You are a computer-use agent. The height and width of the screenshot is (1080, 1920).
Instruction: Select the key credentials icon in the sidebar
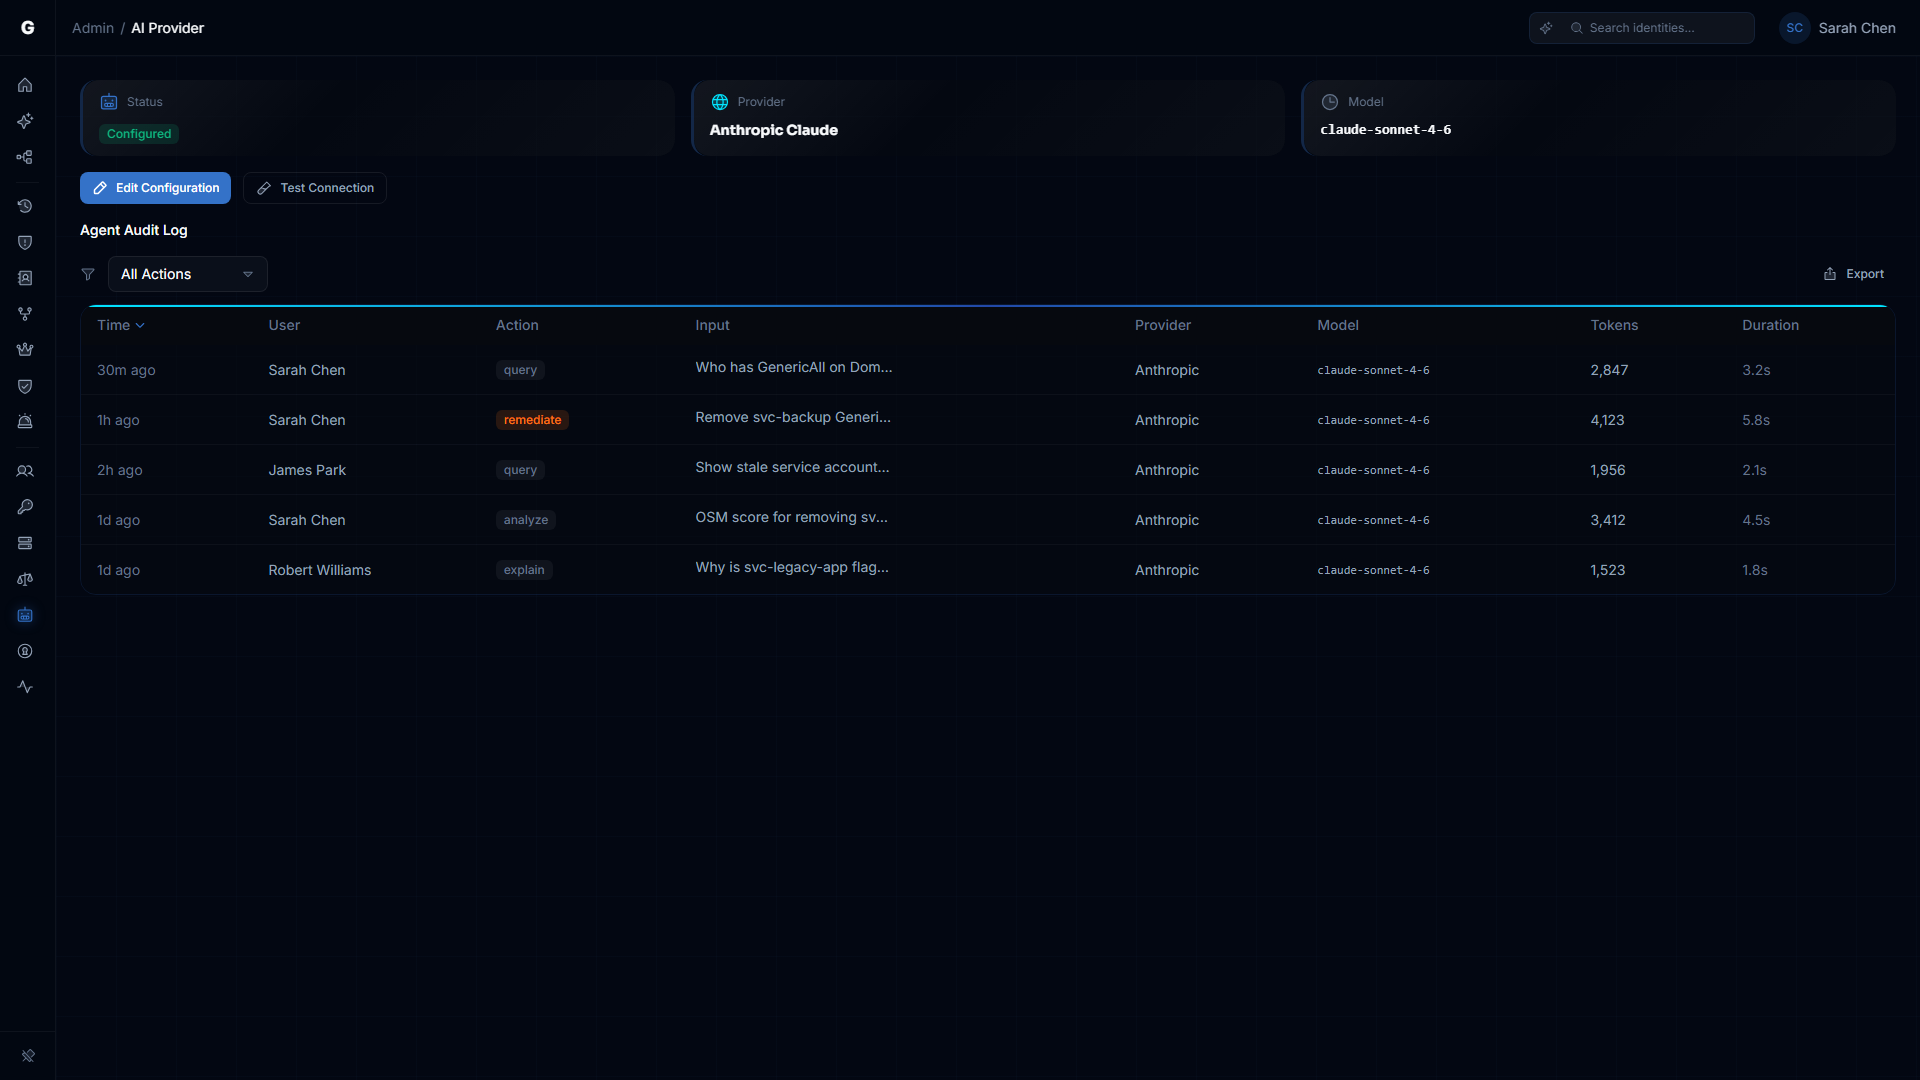tap(25, 506)
